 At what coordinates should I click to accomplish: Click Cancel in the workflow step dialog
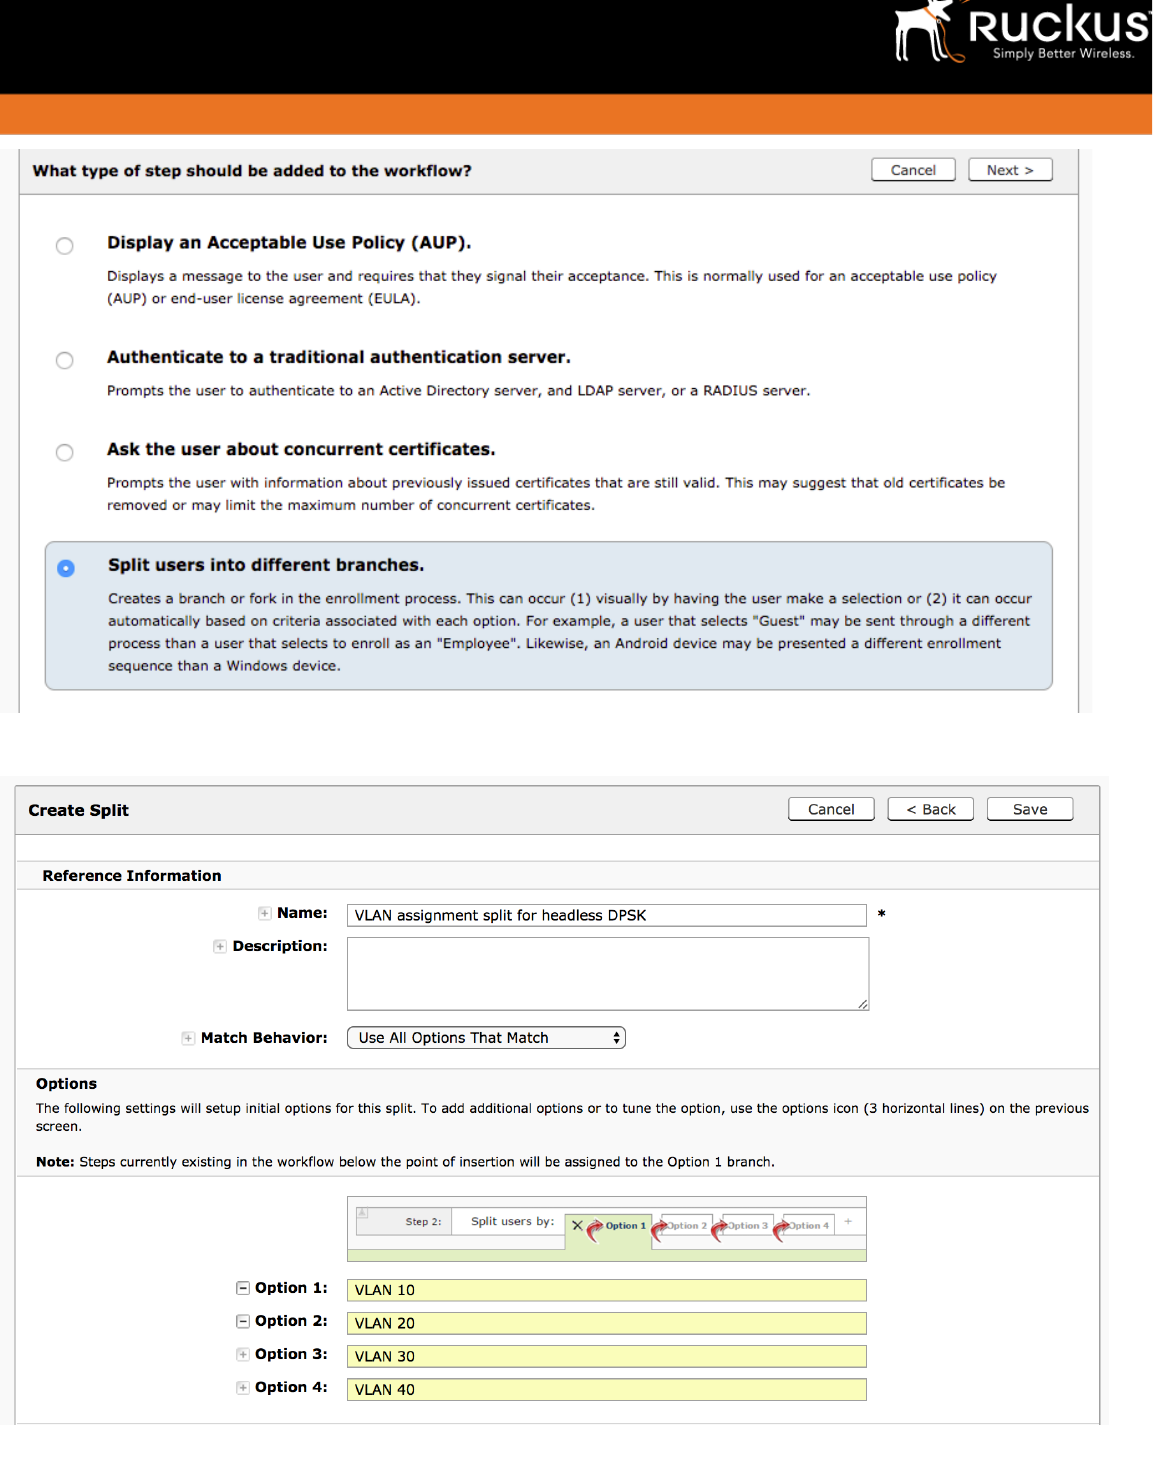point(913,170)
